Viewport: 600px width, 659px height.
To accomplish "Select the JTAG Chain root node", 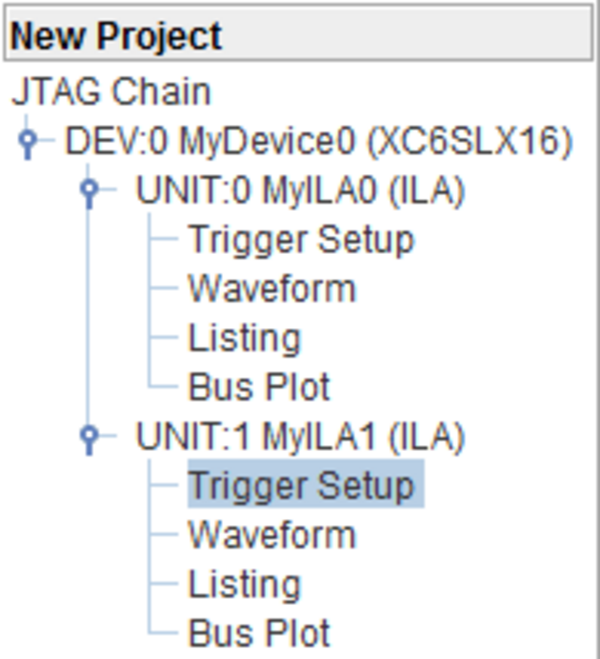I will pos(111,92).
